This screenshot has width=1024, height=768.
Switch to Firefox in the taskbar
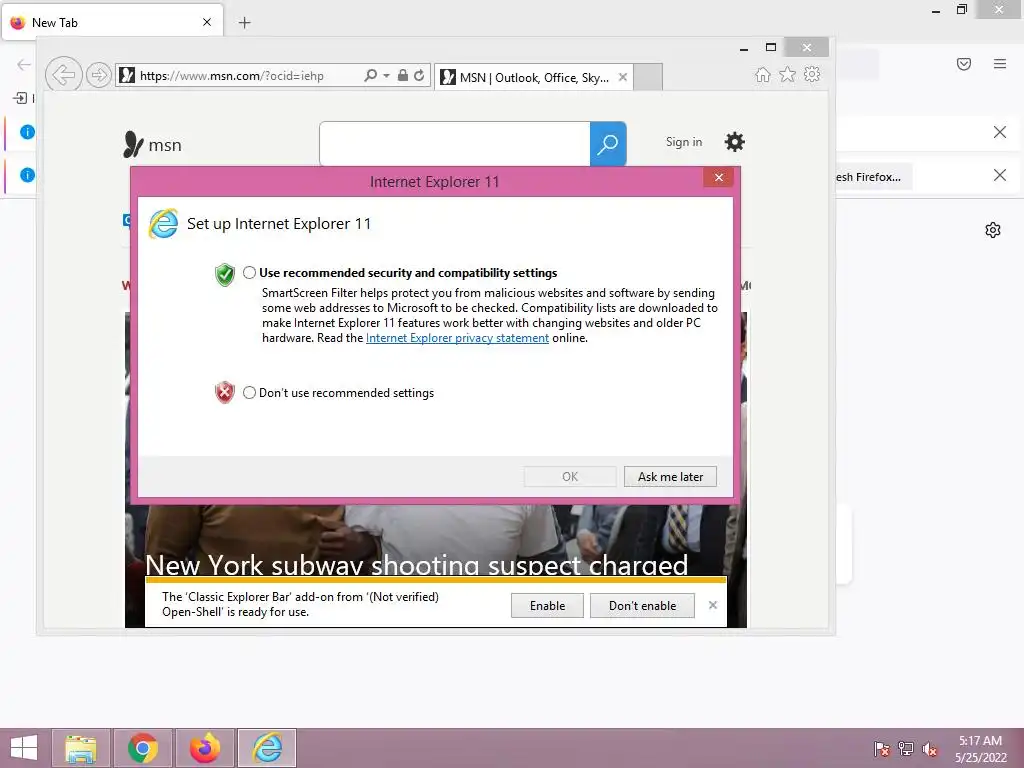[205, 748]
